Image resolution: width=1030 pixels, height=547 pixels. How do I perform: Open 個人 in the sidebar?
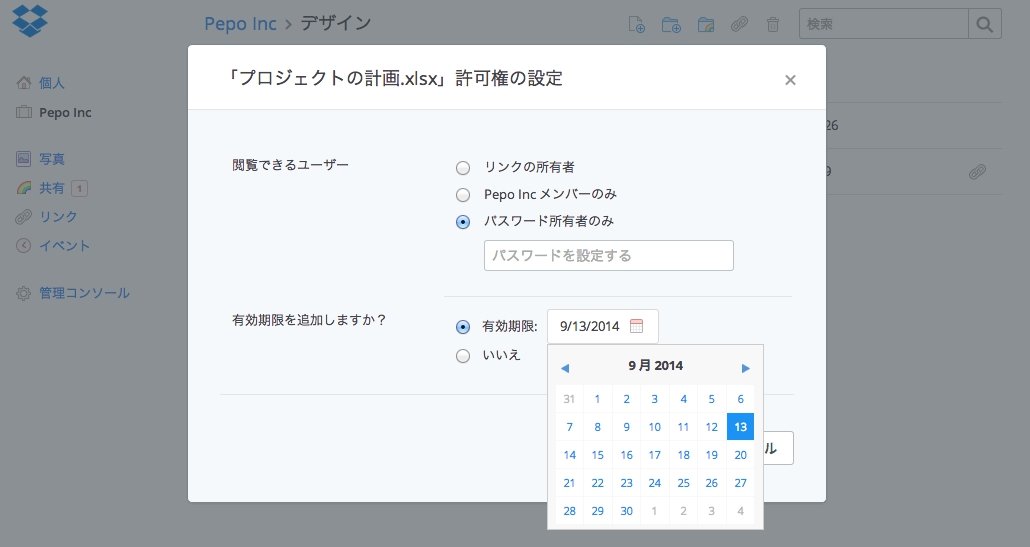[51, 83]
